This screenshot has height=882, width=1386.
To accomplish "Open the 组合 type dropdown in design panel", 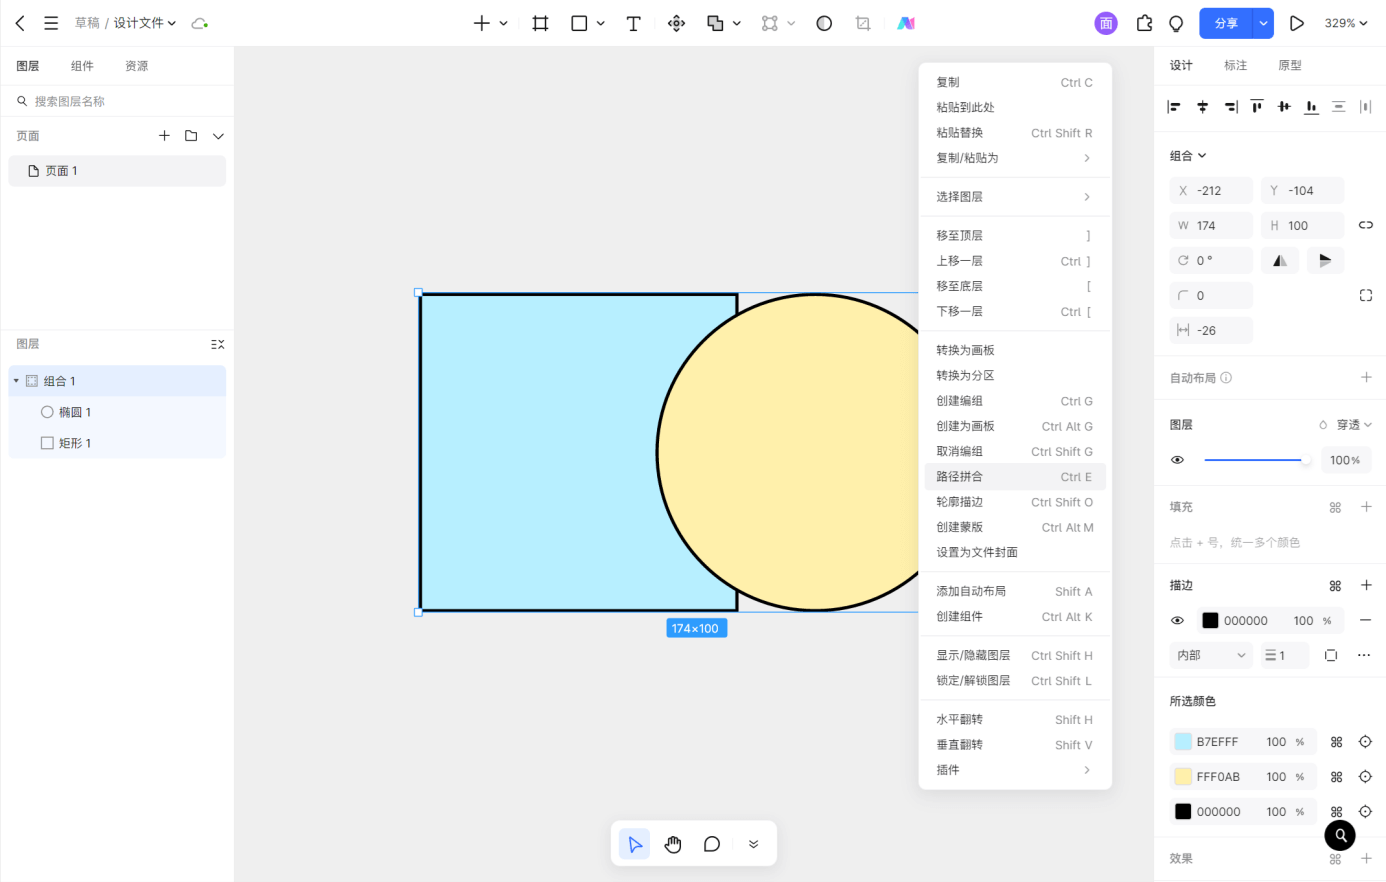I will [1188, 156].
